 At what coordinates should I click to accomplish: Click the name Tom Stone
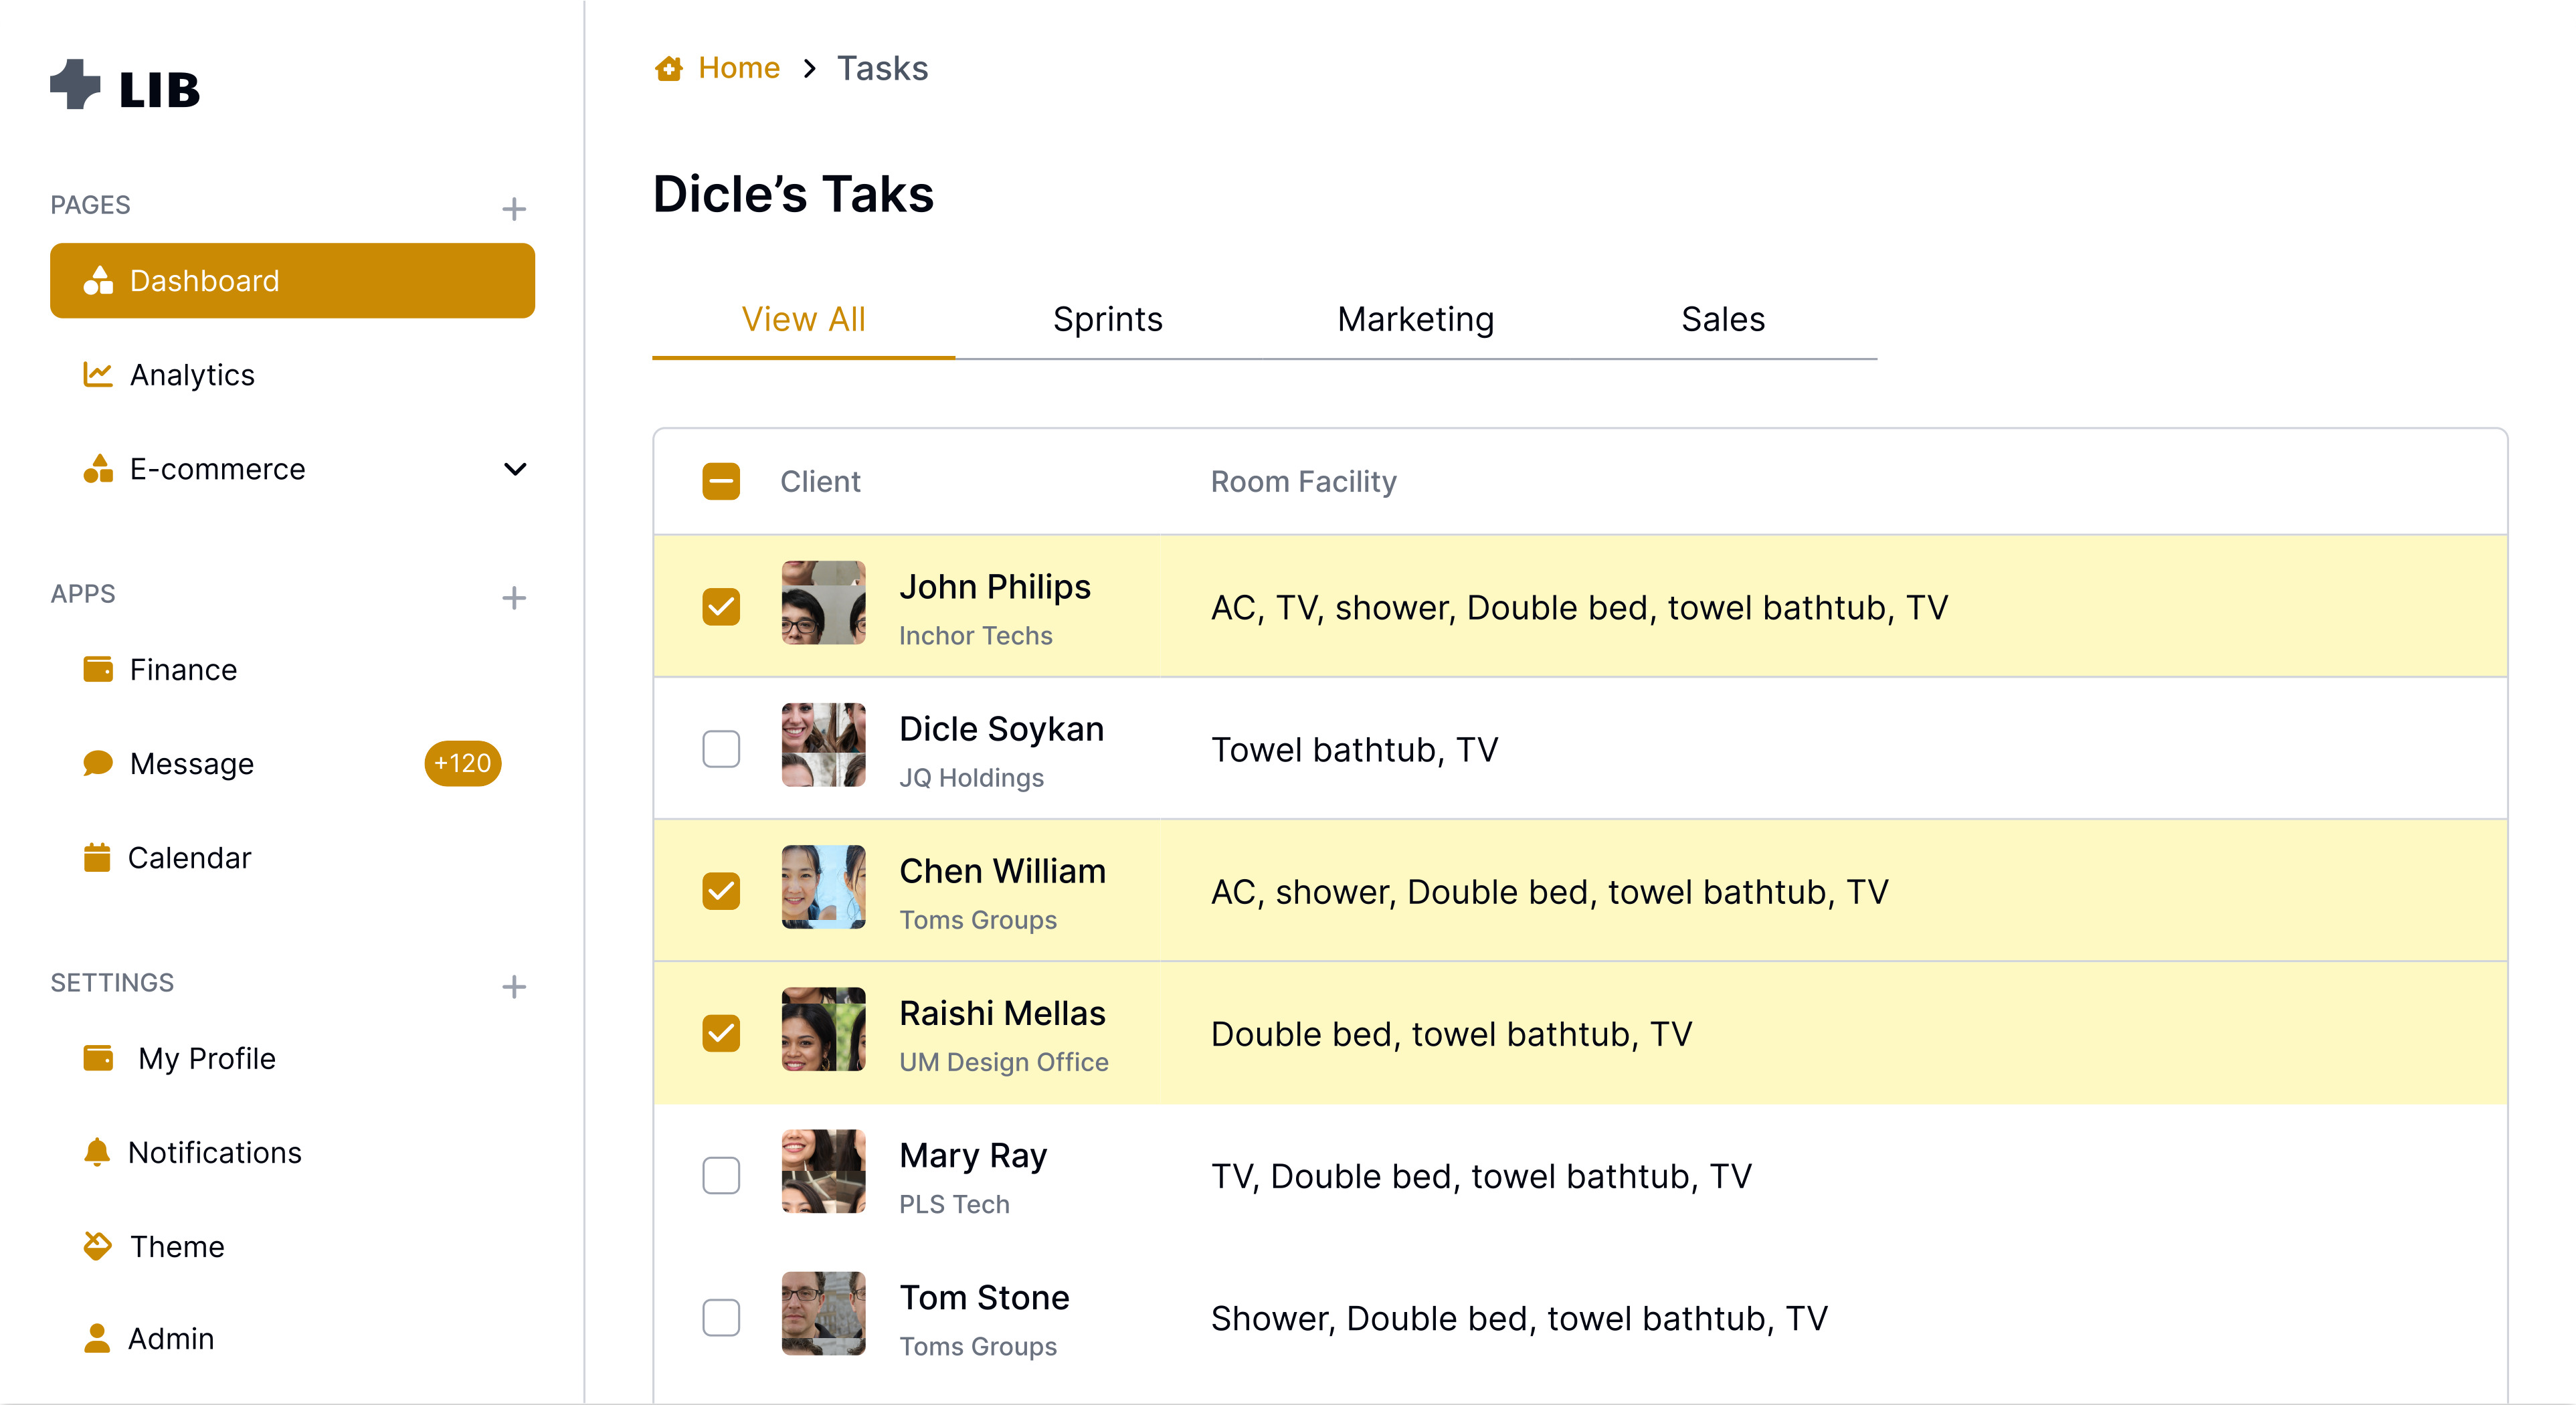[984, 1297]
